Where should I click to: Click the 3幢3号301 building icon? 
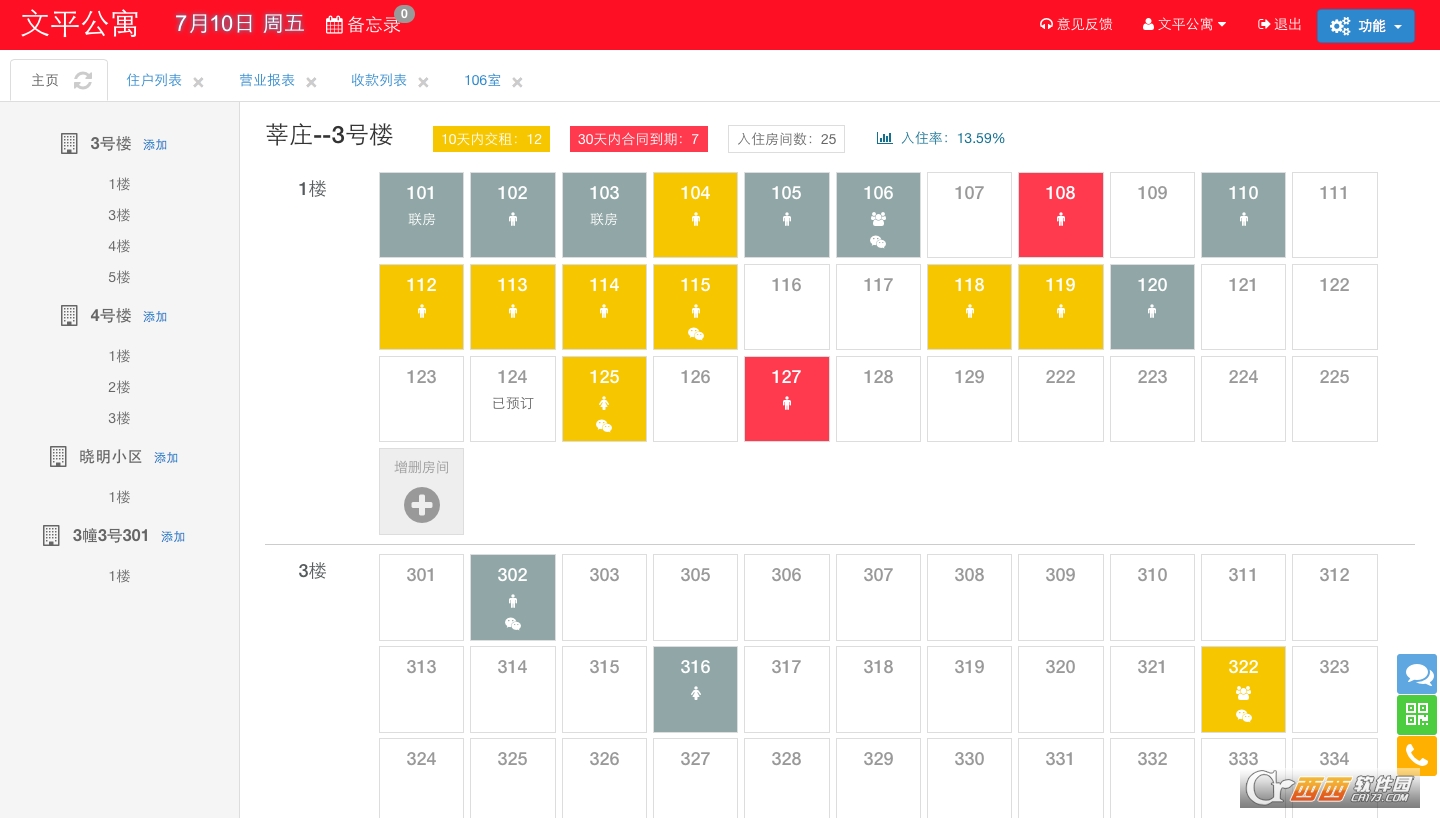pos(51,536)
